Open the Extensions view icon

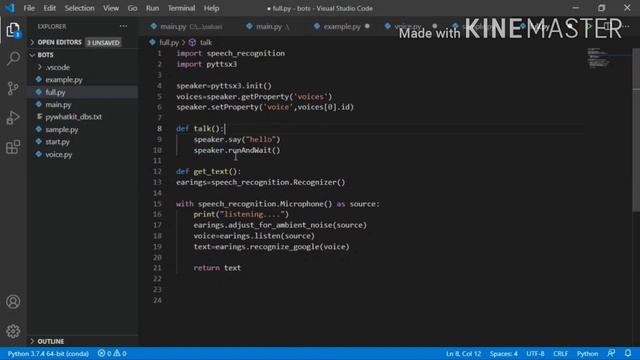13,147
